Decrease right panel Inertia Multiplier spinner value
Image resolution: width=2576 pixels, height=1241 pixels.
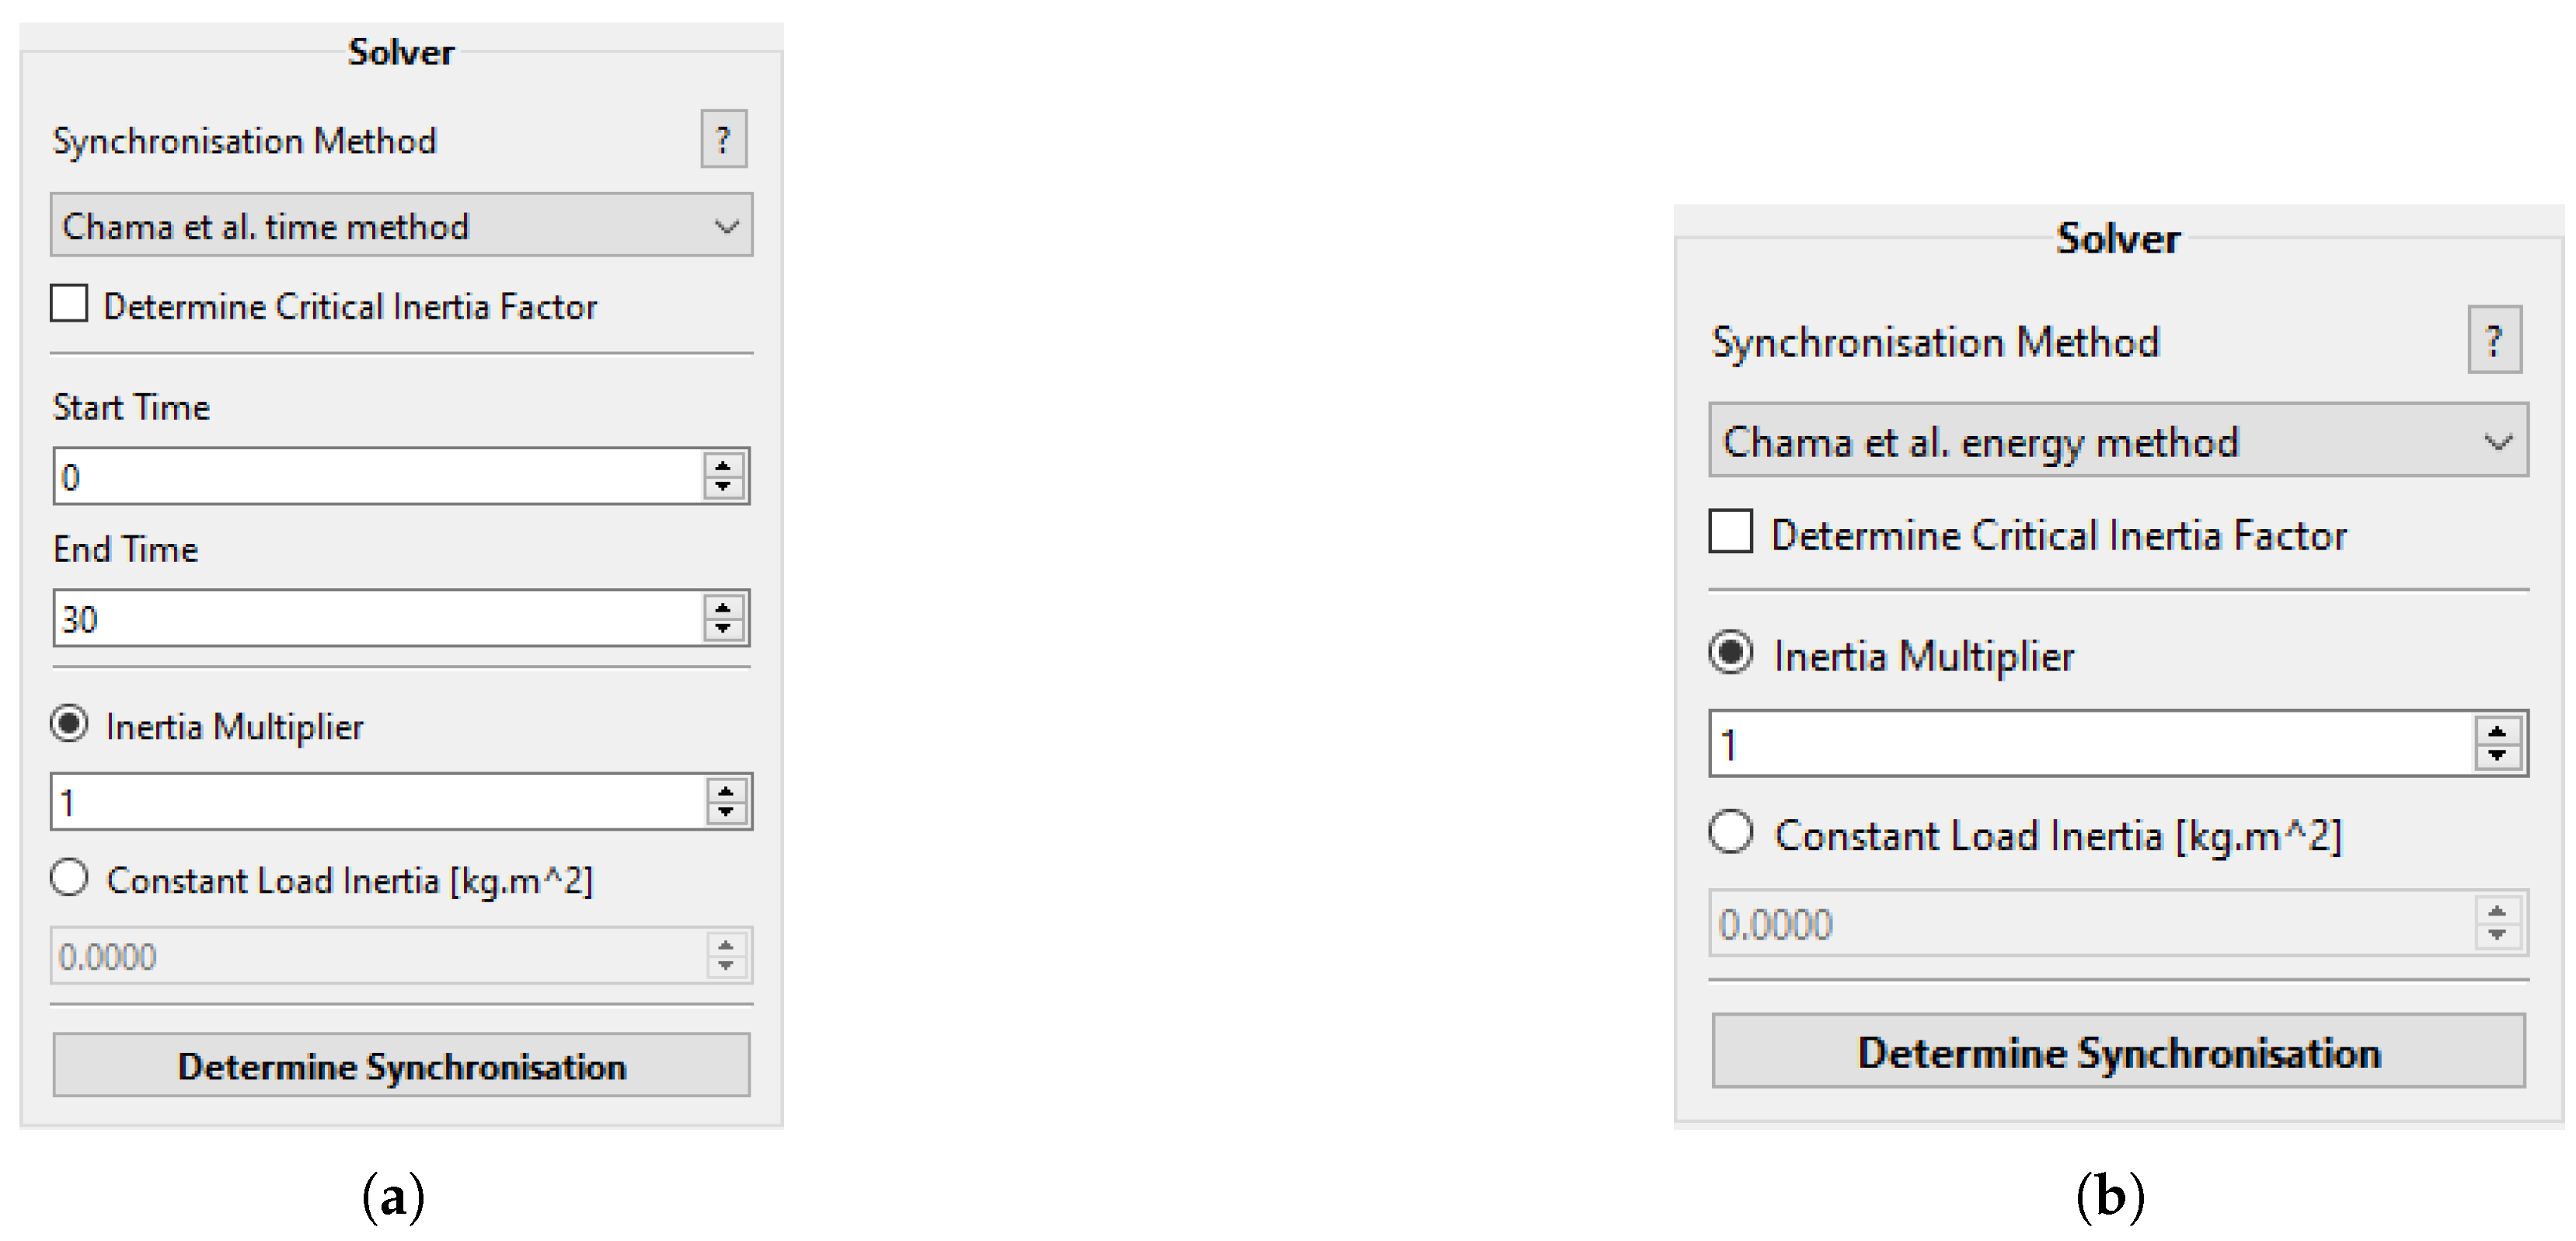[2496, 756]
